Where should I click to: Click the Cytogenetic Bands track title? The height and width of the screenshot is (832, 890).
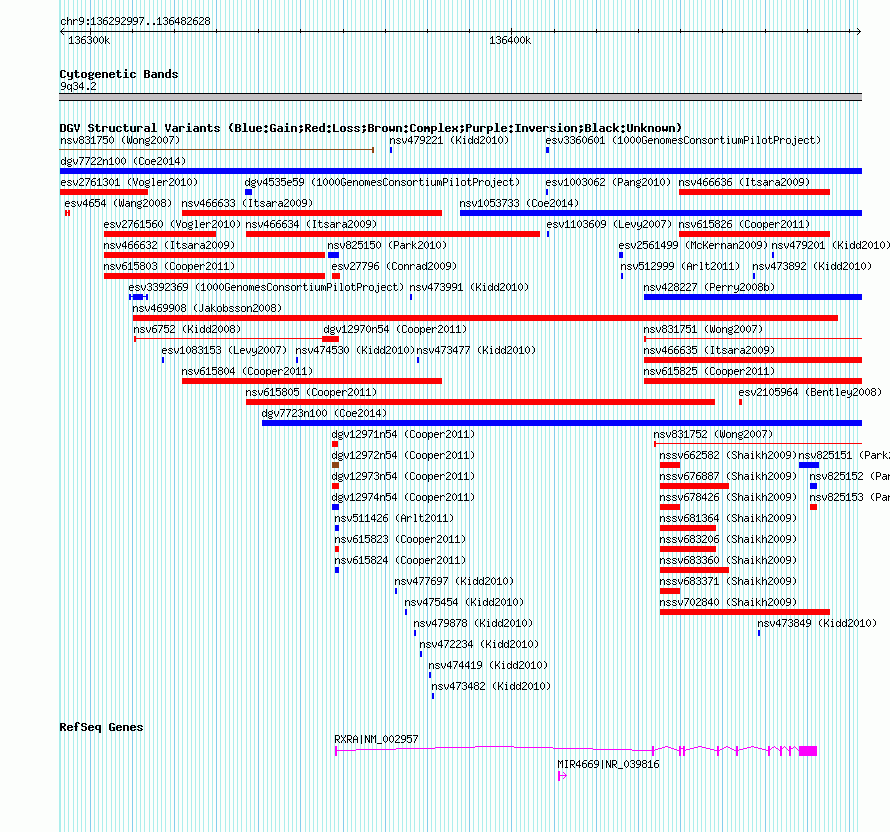(119, 74)
